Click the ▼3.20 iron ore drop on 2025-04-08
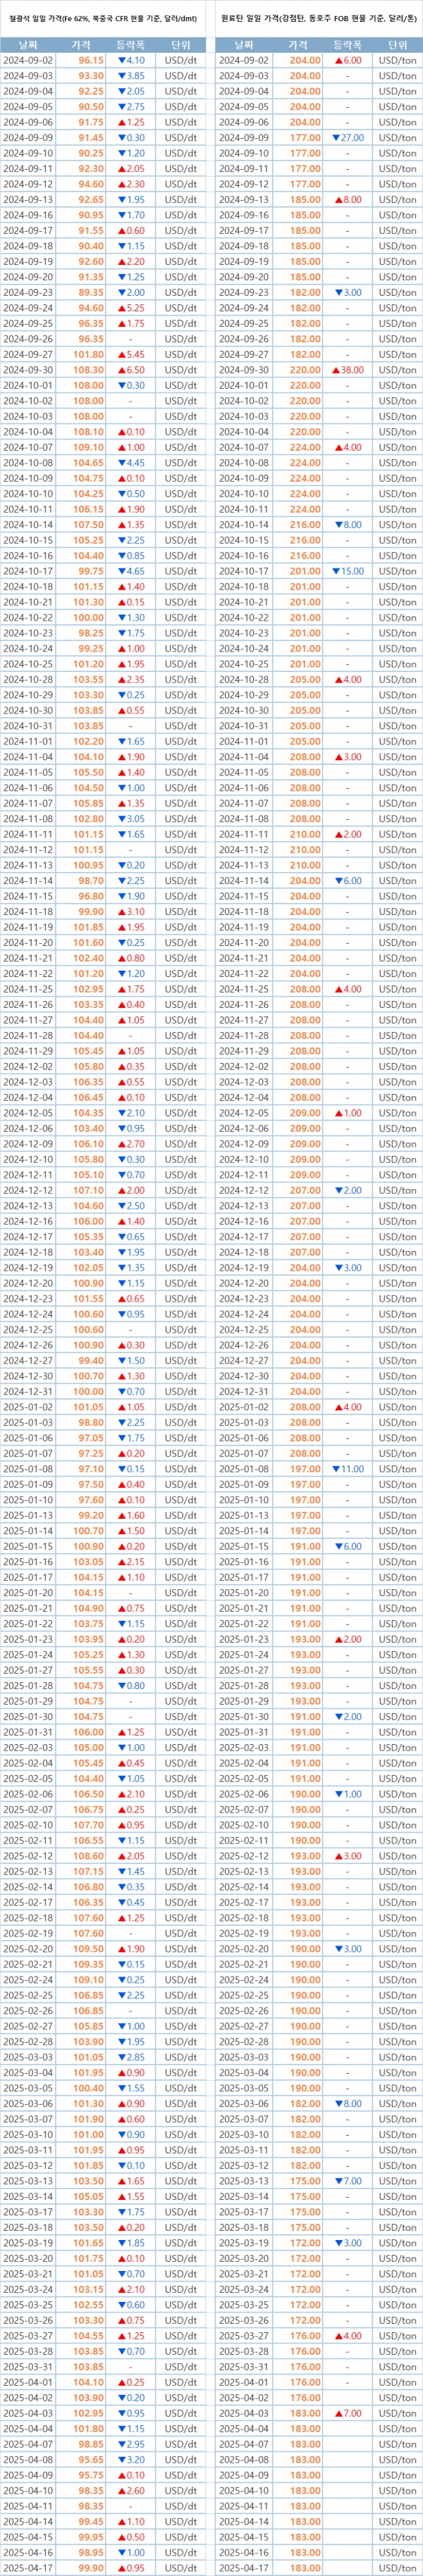Viewport: 423px width, 2576px height. (131, 2459)
